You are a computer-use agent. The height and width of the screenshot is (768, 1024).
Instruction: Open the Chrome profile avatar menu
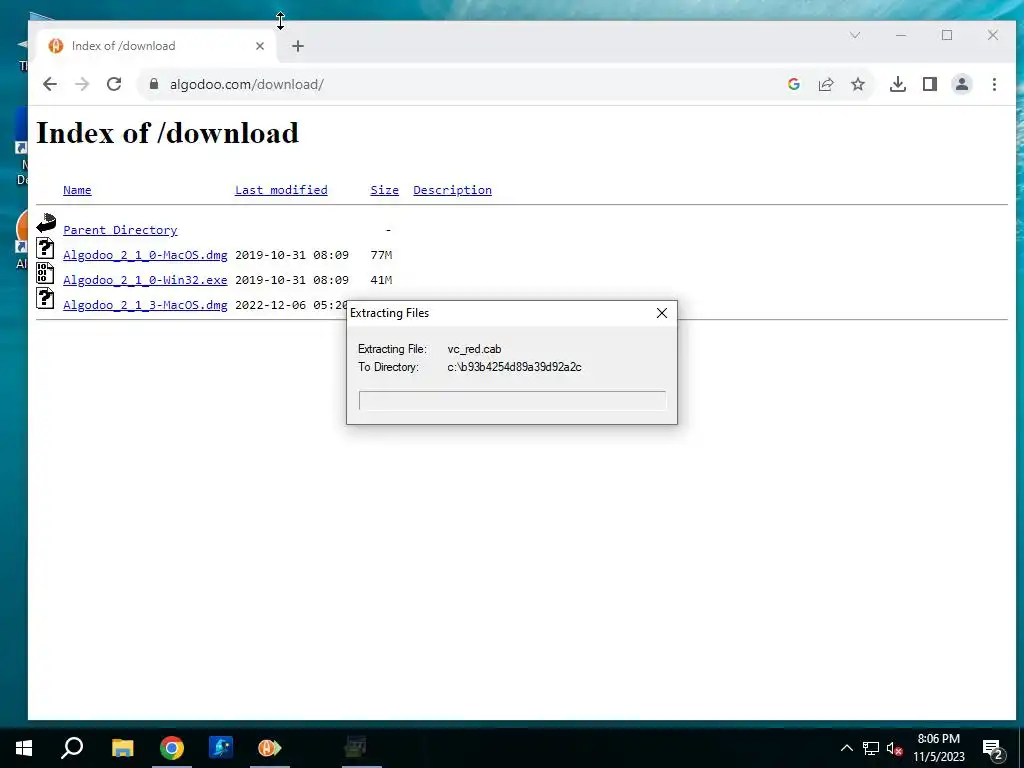tap(962, 84)
